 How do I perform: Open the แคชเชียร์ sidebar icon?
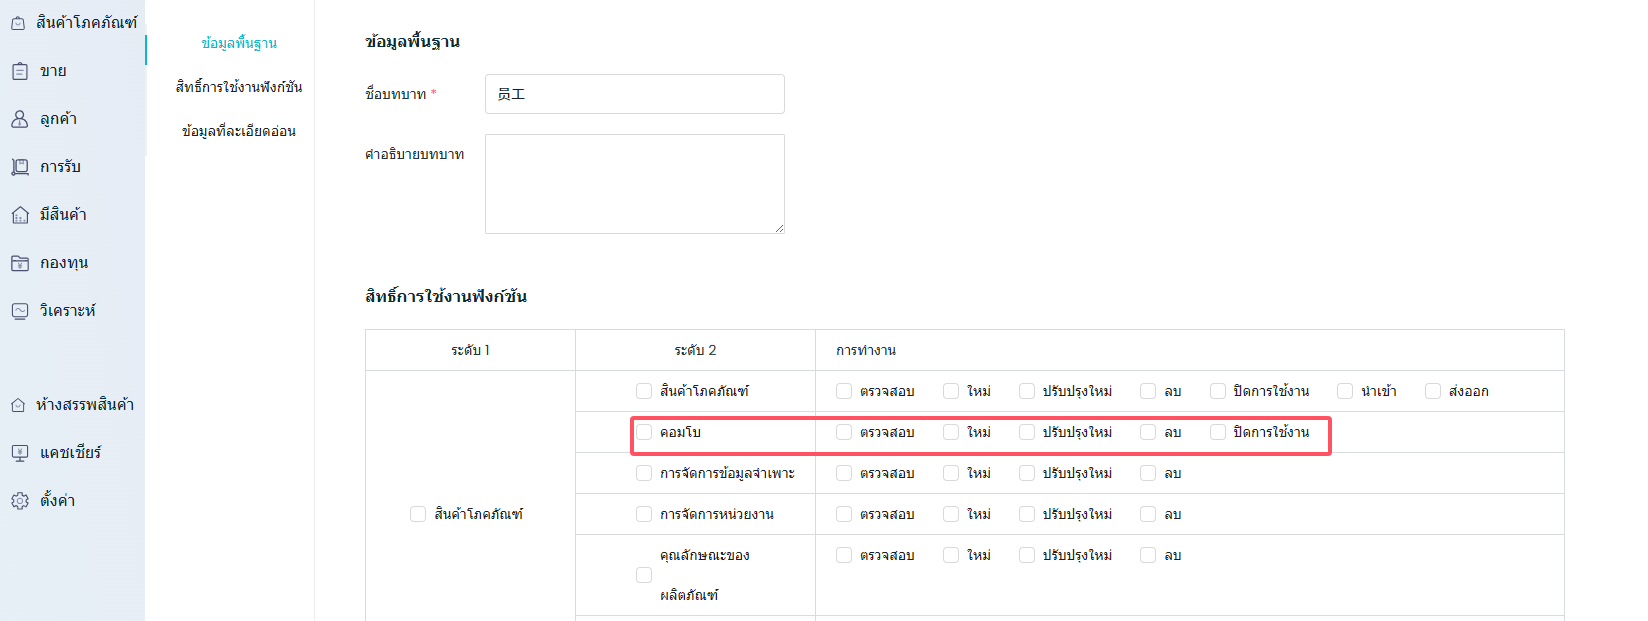20,453
